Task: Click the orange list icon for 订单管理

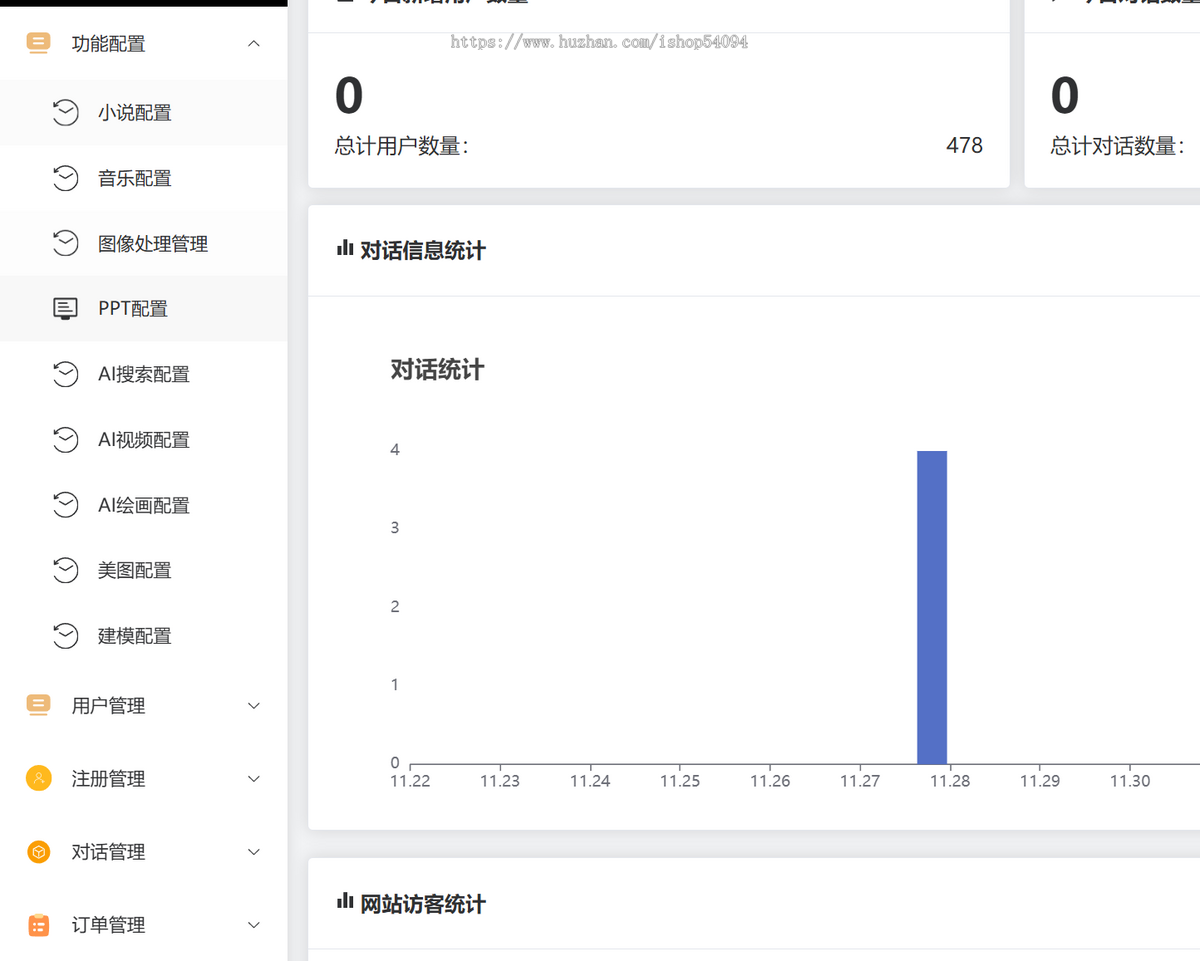Action: (38, 925)
